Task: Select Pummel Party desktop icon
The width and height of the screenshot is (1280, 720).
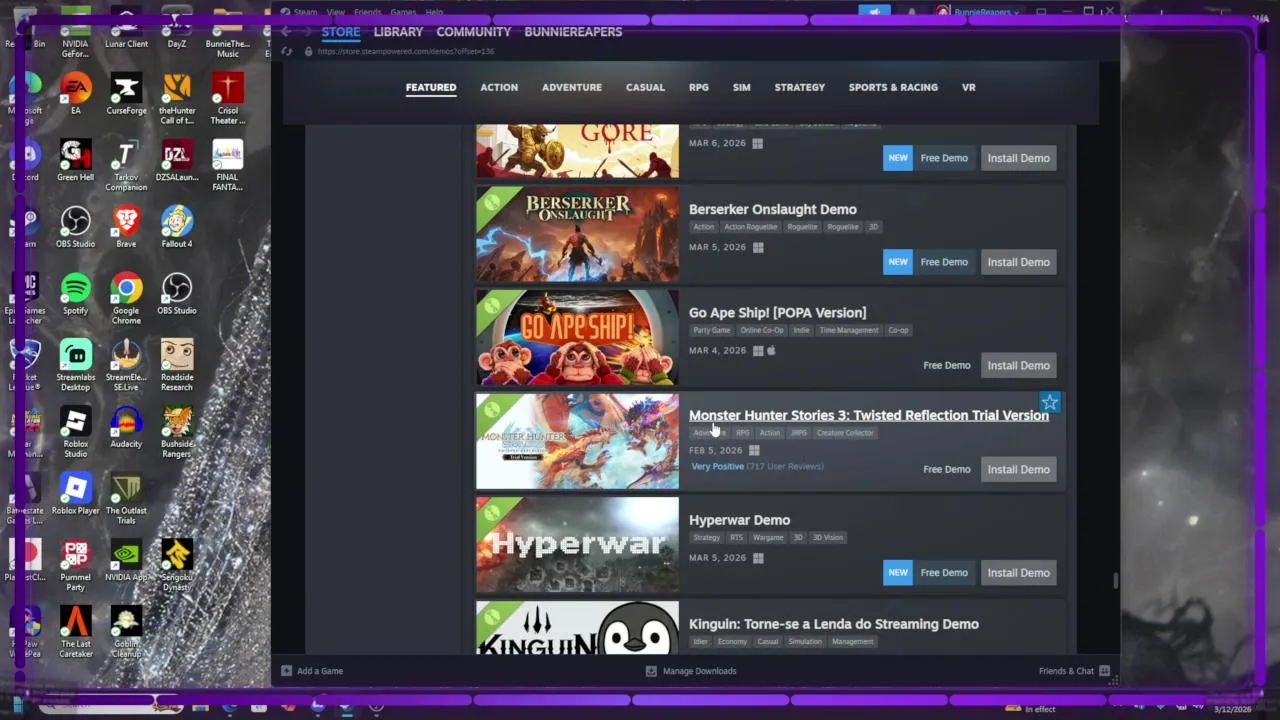Action: pyautogui.click(x=75, y=565)
